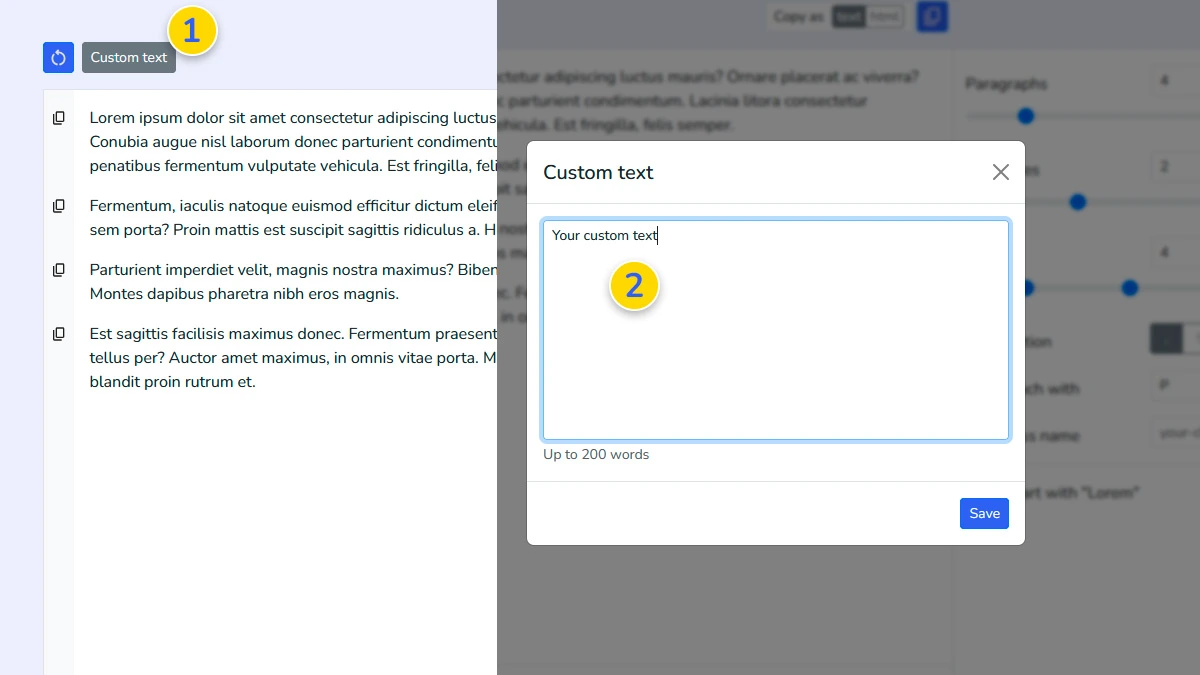Copy the Parturient paragraph via its copy icon
Image resolution: width=1200 pixels, height=675 pixels.
tap(58, 269)
